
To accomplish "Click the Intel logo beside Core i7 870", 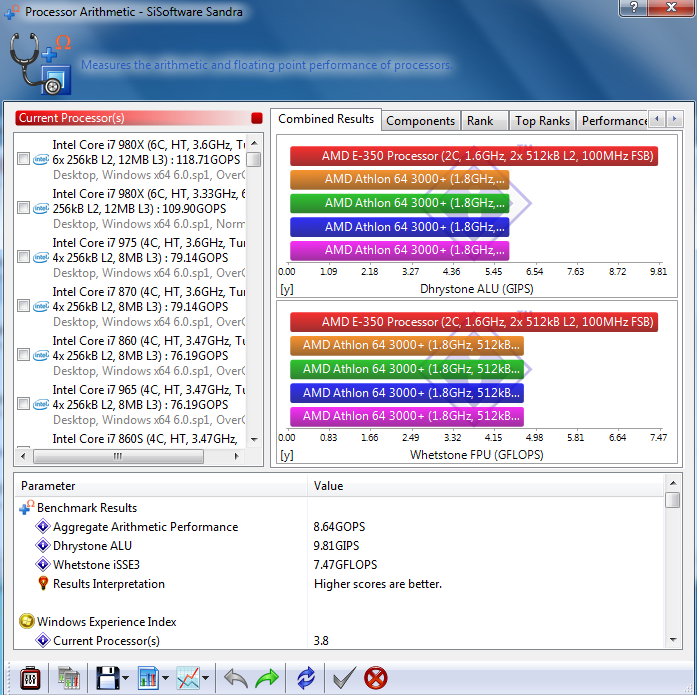I will point(41,306).
